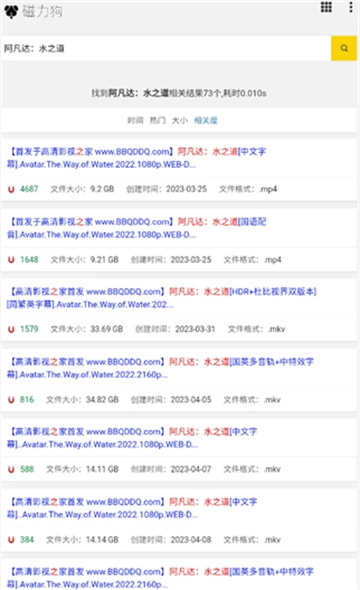Click the magnet icon beside 384
Viewport: 360px width, 590px height.
click(x=11, y=540)
